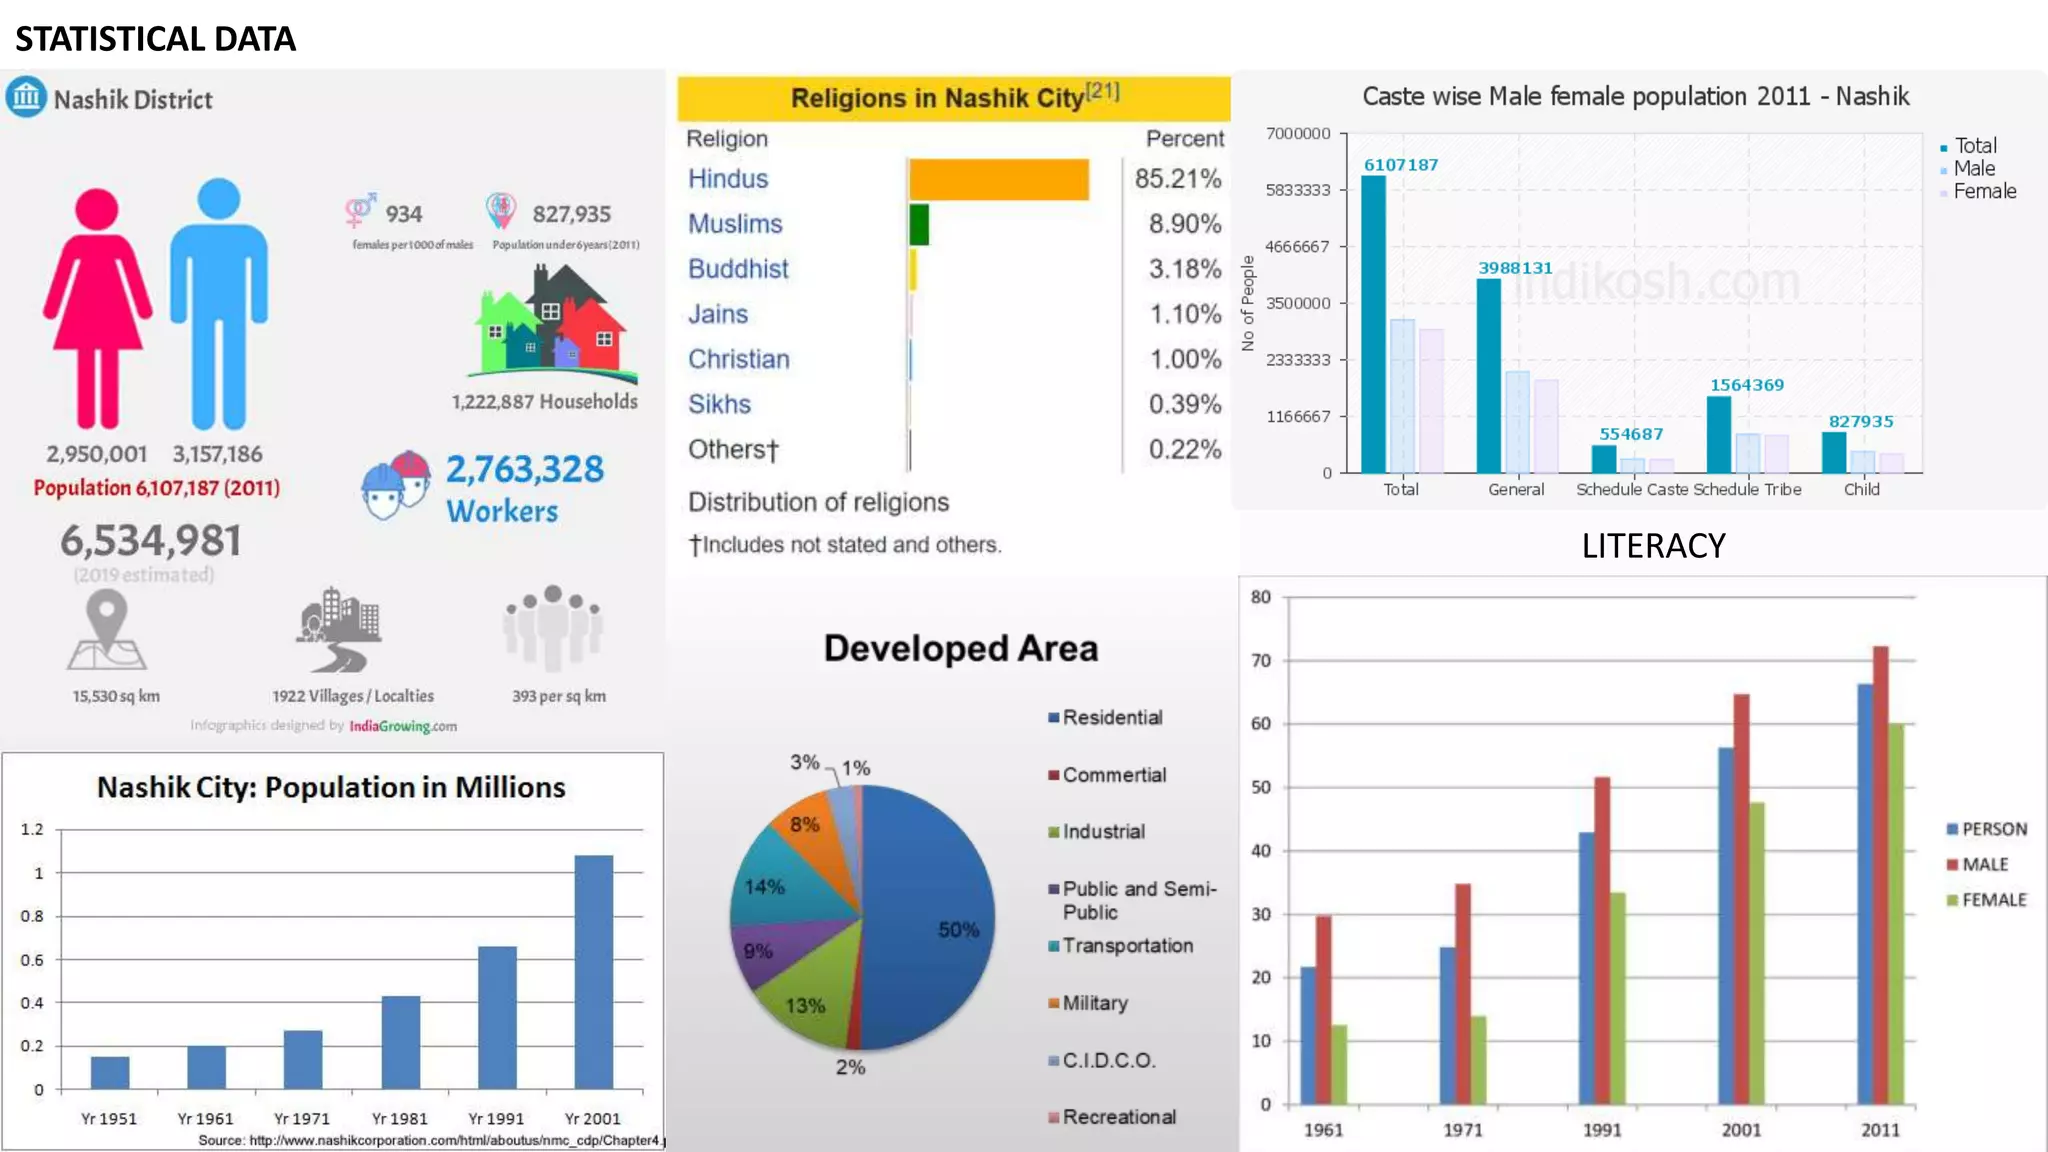Click the villages and localities city icon

click(338, 629)
